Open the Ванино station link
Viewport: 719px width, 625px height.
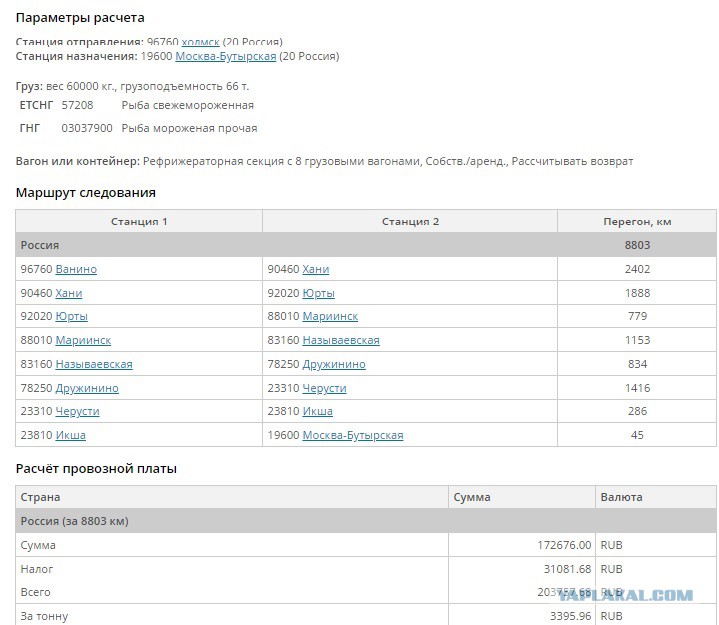coord(76,269)
